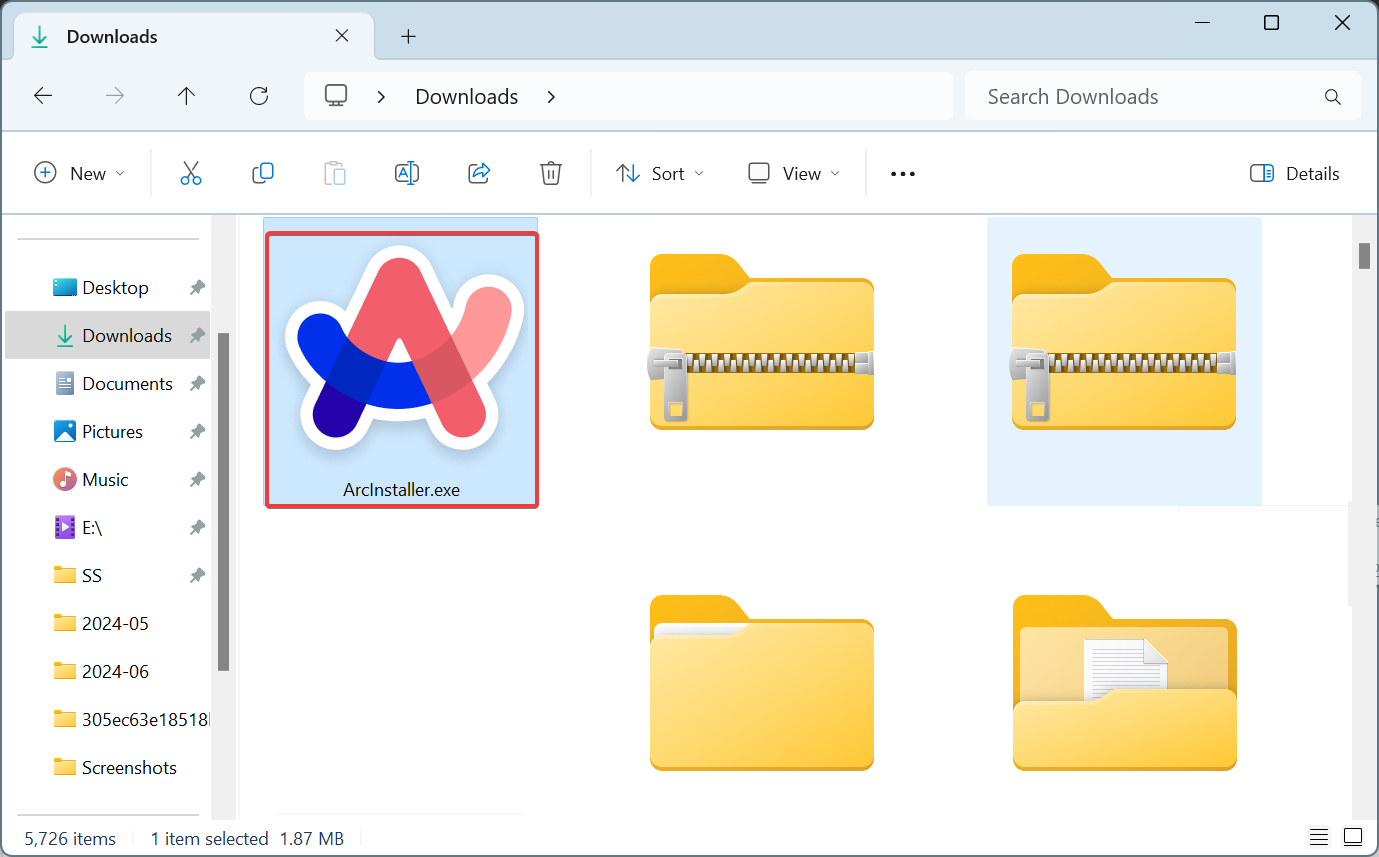
Task: Share ArcInstaller.exe via the share icon
Action: click(479, 173)
